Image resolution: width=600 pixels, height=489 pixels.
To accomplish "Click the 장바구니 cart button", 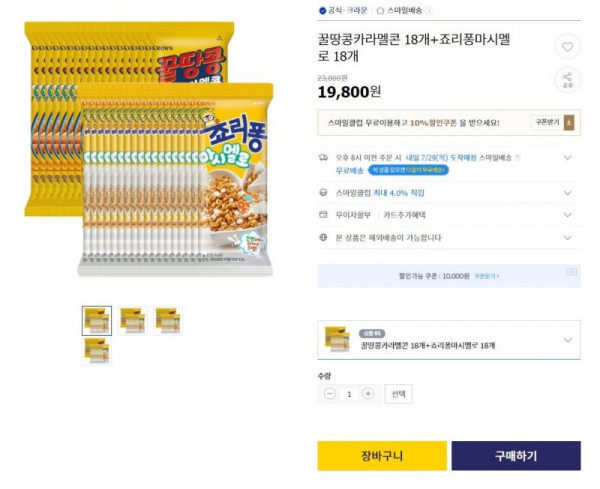I will 382,456.
